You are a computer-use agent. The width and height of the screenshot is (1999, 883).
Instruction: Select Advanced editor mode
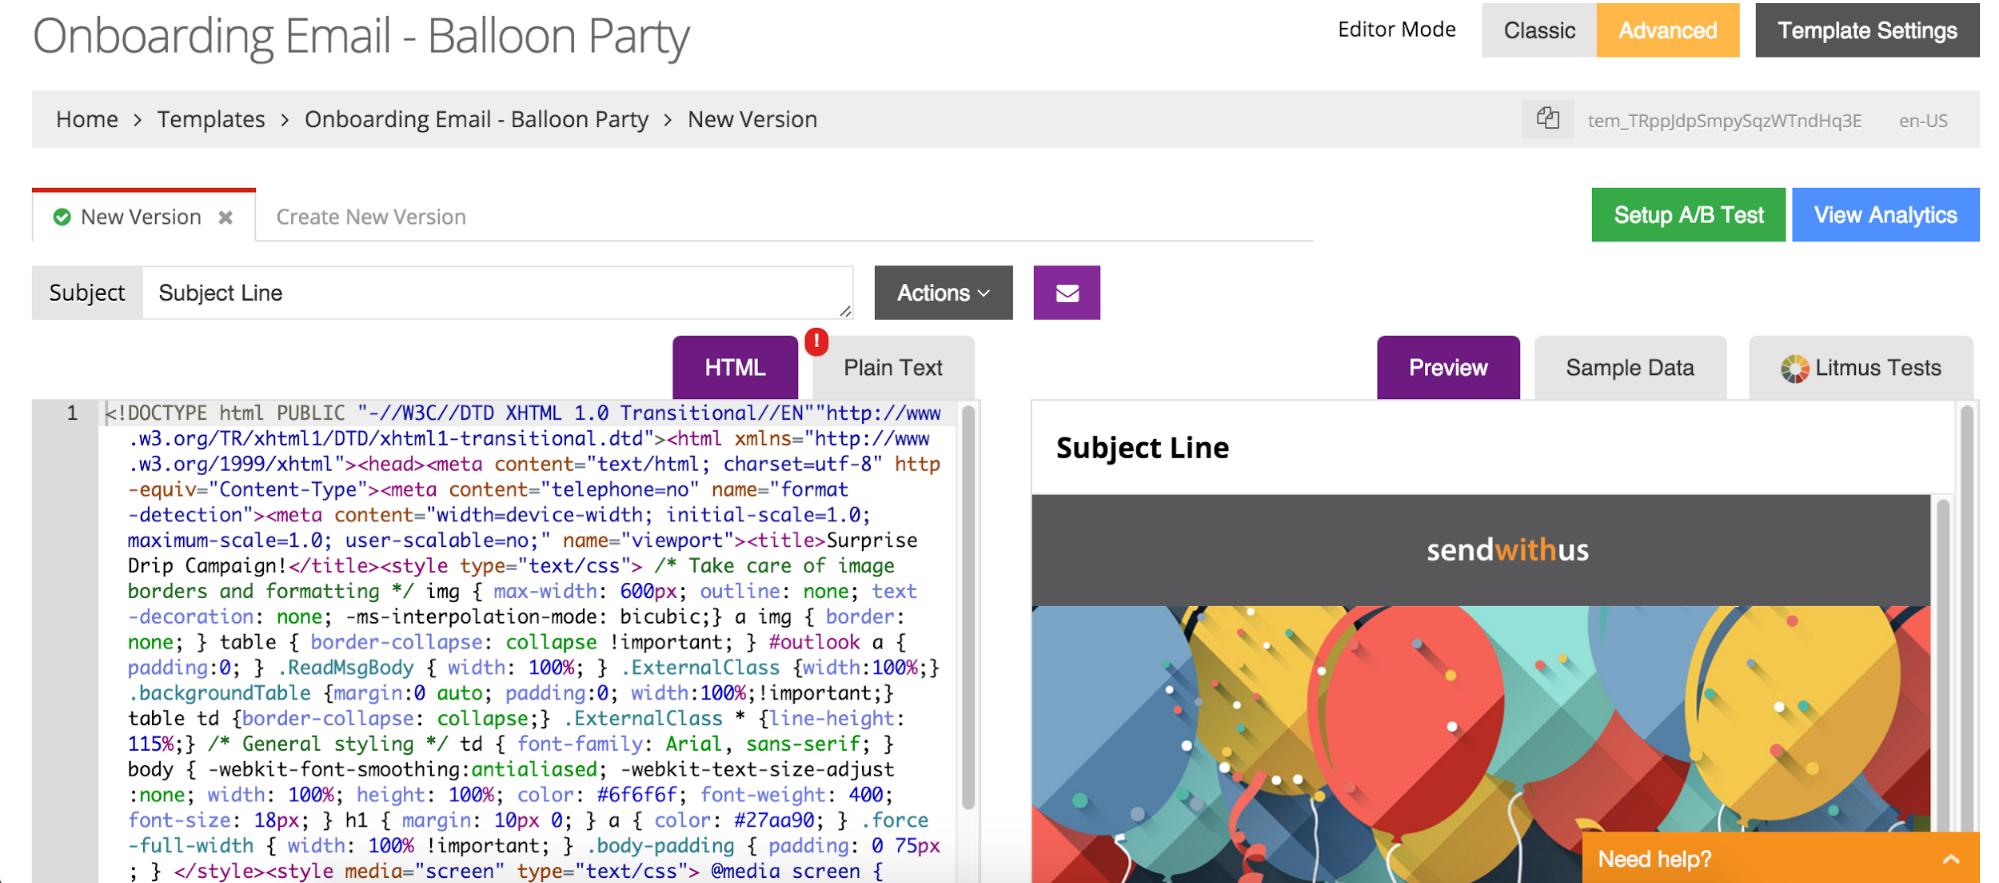point(1667,31)
